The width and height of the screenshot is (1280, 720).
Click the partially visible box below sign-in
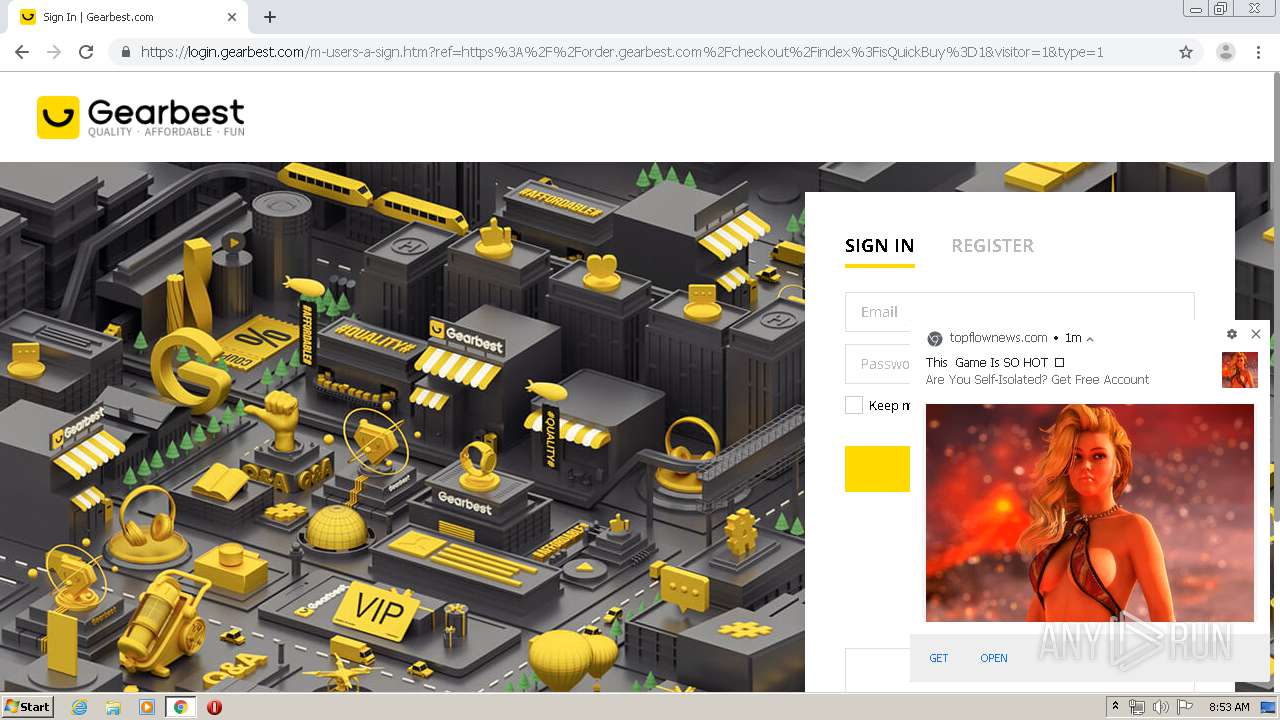[877, 670]
